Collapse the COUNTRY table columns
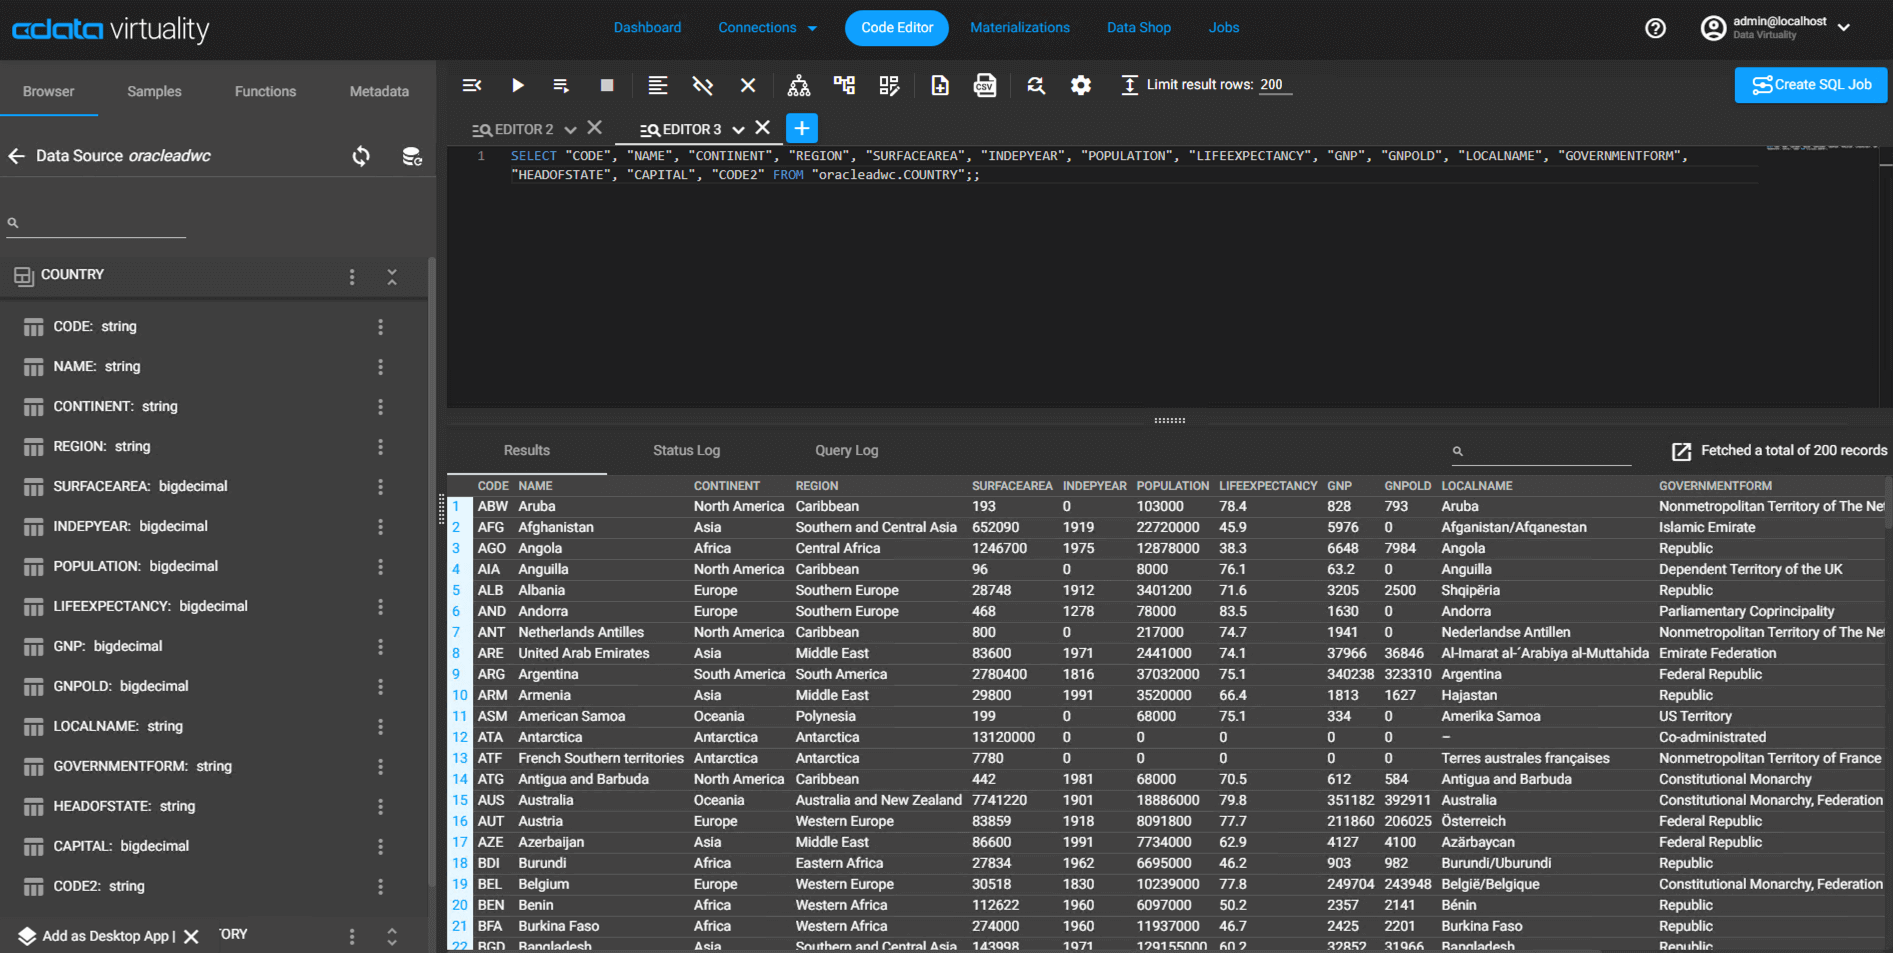 click(392, 277)
